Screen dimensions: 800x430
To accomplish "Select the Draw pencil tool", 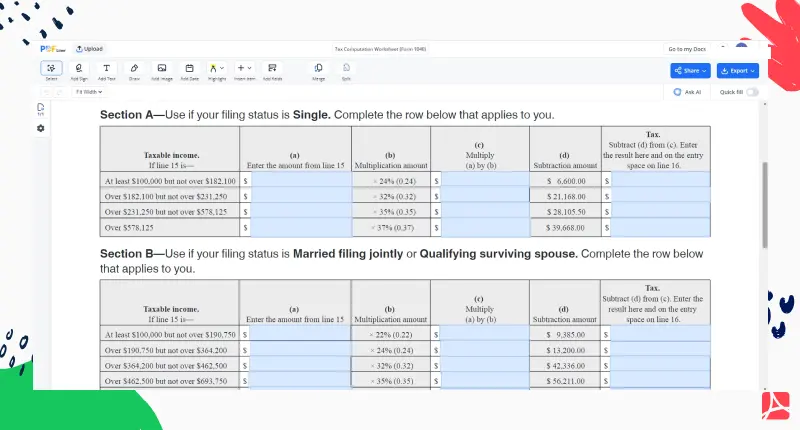I will 134,71.
